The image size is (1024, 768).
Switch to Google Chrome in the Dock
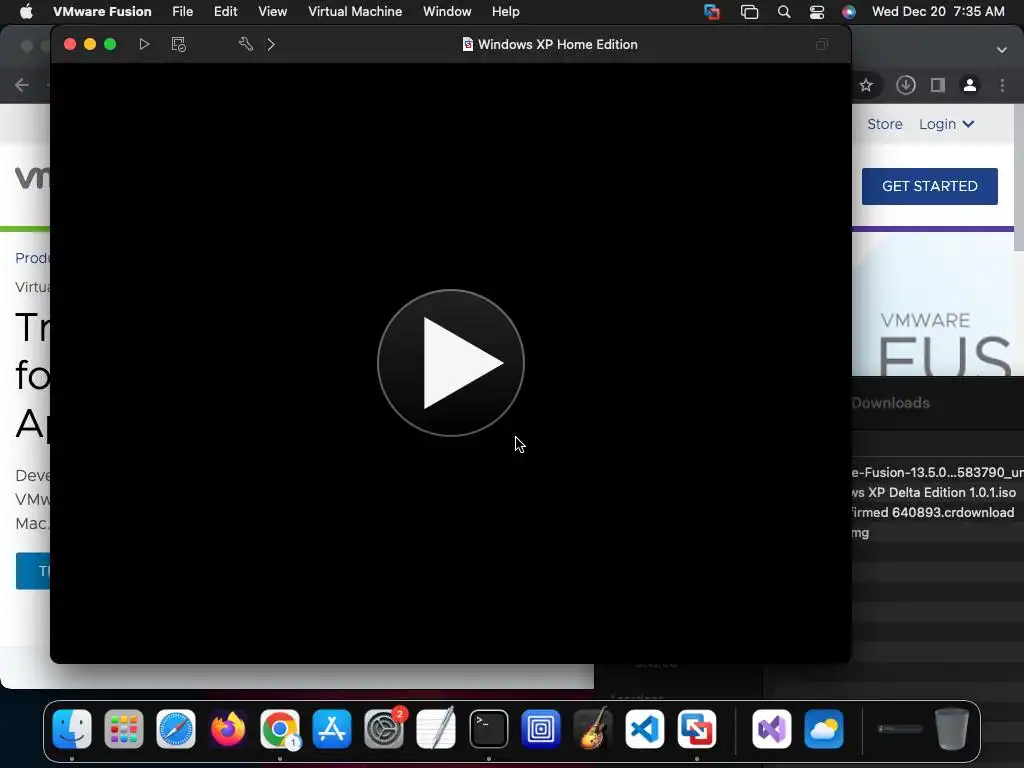[280, 729]
